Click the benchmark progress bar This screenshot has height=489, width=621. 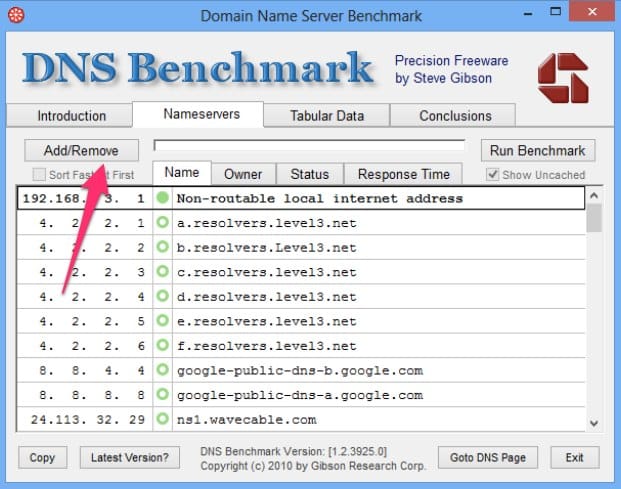click(x=309, y=146)
